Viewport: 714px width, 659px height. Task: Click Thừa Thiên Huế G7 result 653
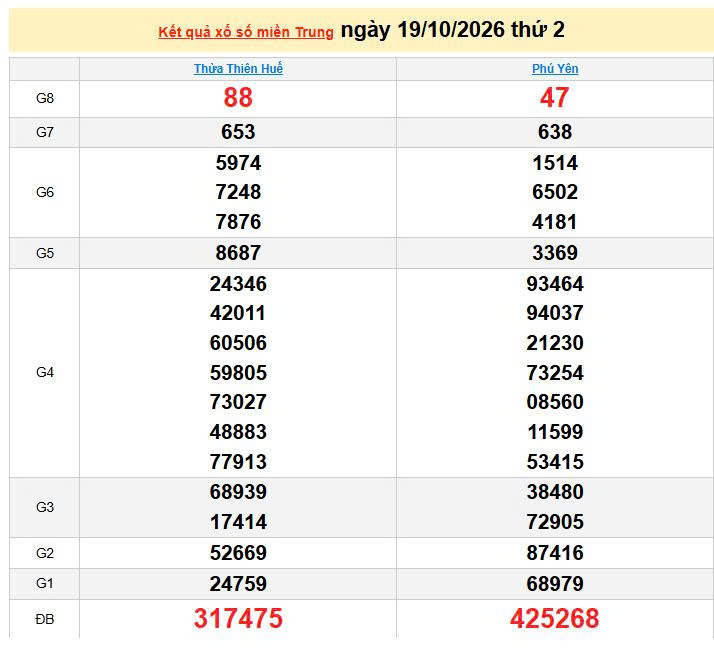238,132
